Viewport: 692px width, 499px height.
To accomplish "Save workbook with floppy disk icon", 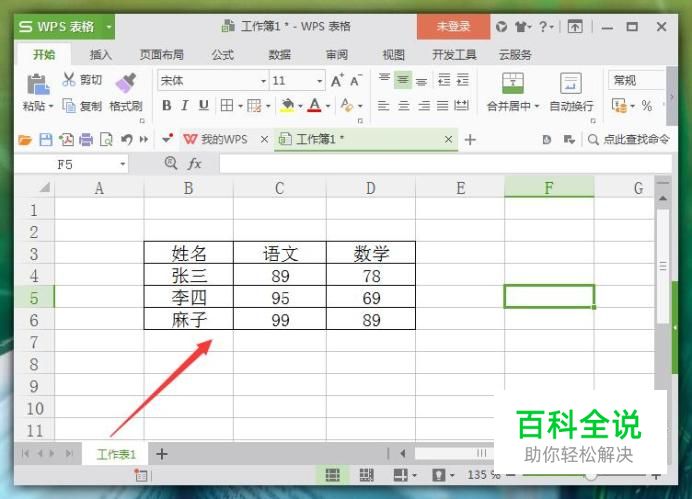I will click(x=46, y=140).
